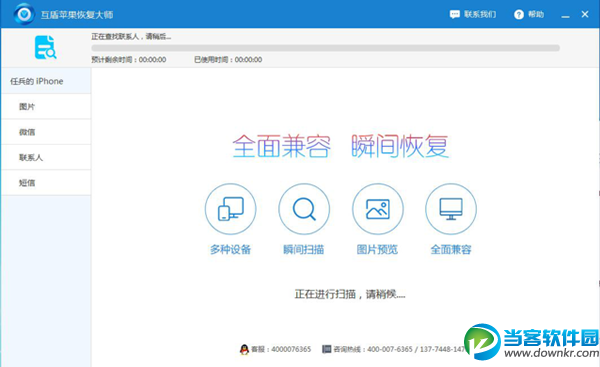Click the 已使用时间 00:00:00 text
Screen dimensions: 600x367
pos(228,60)
